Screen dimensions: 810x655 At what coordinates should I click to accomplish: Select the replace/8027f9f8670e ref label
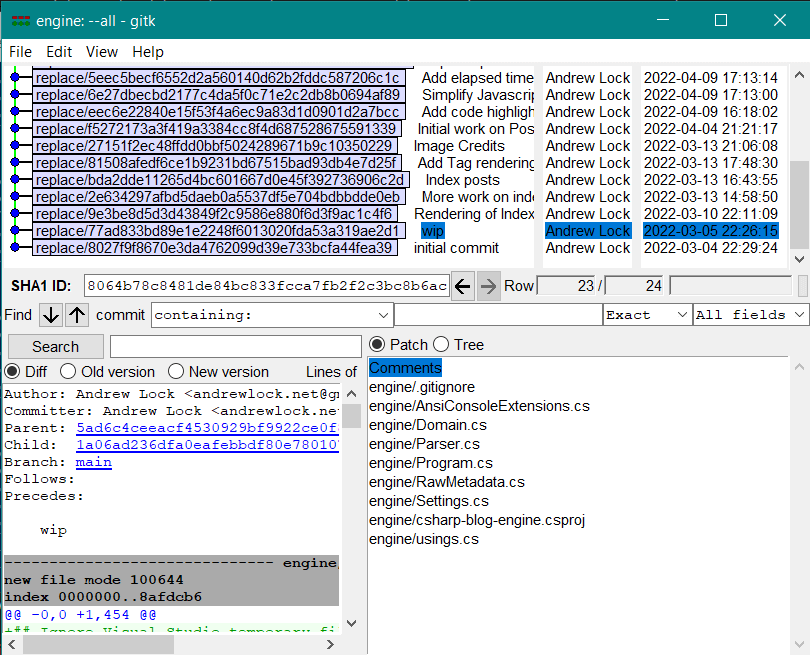[x=214, y=248]
